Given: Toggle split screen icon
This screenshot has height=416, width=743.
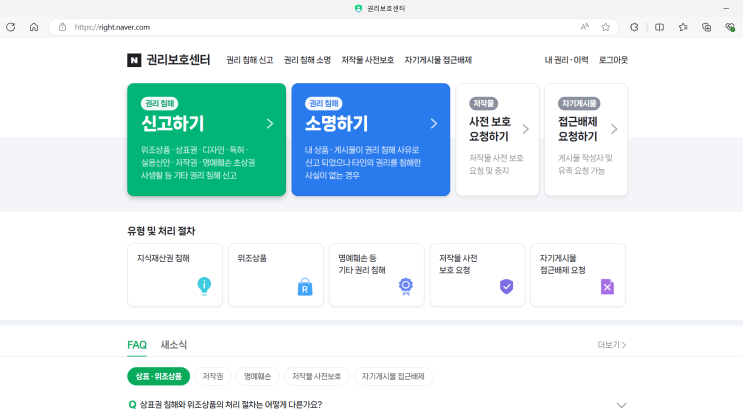Looking at the screenshot, I should point(659,27).
